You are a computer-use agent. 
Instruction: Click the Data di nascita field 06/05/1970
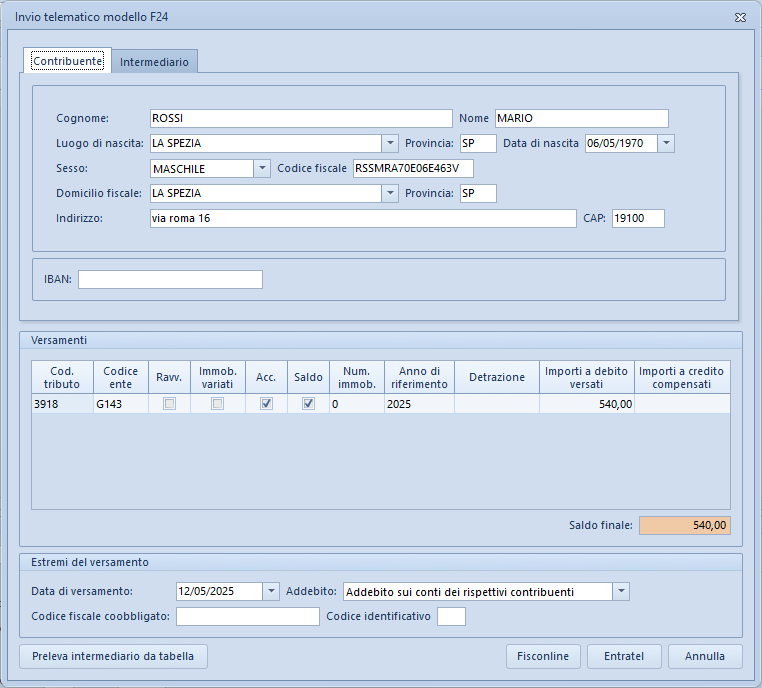pos(621,143)
